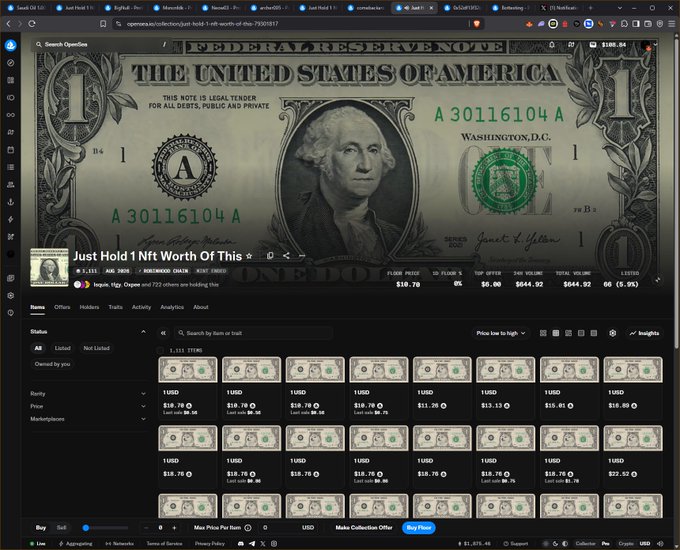The height and width of the screenshot is (550, 680).
Task: Click the calendar icon in left sidebar
Action: pos(11,150)
